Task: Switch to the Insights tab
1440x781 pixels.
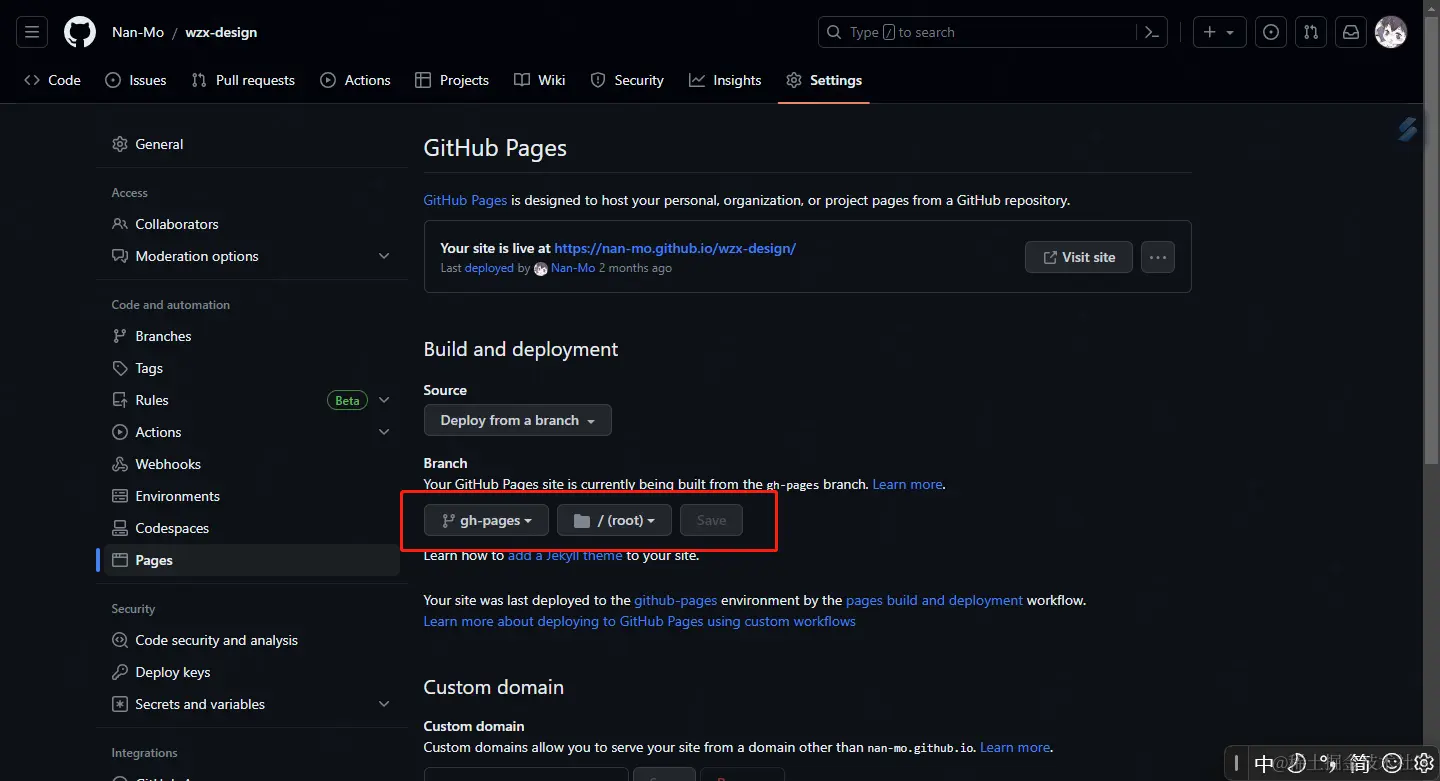Action: 725,80
